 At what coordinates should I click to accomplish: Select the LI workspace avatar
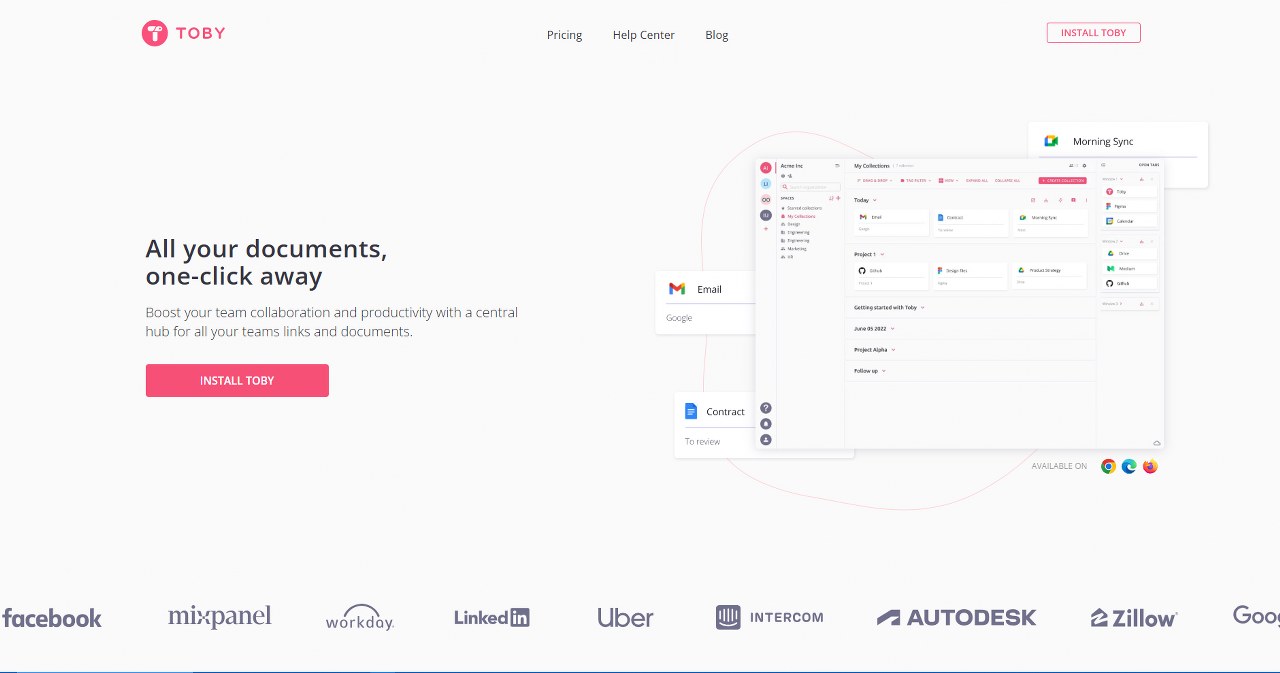point(766,184)
